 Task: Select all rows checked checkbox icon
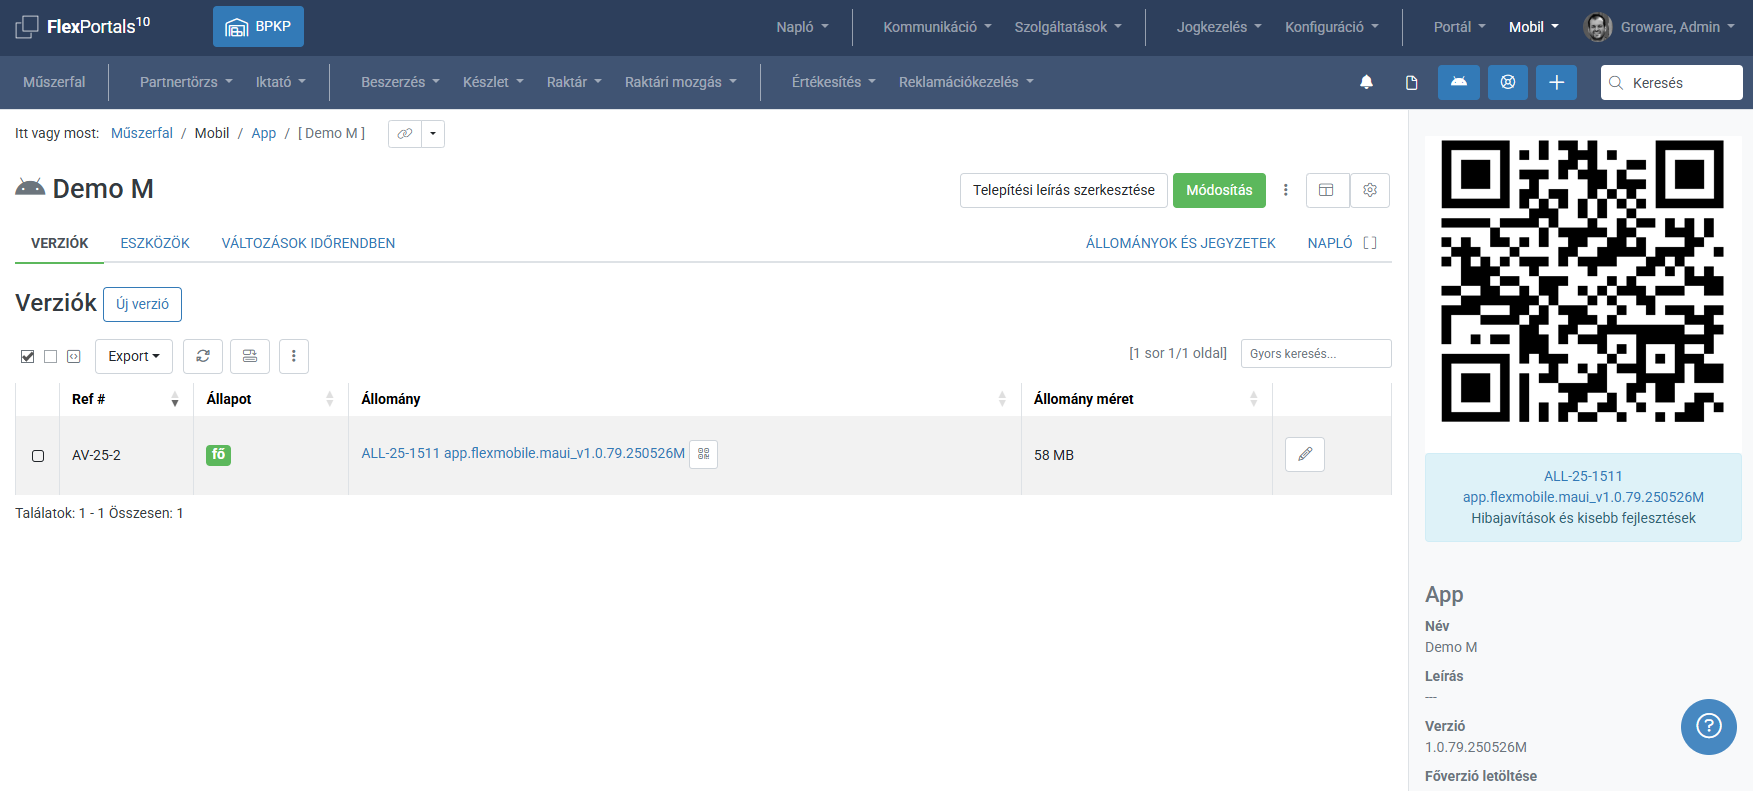click(28, 356)
